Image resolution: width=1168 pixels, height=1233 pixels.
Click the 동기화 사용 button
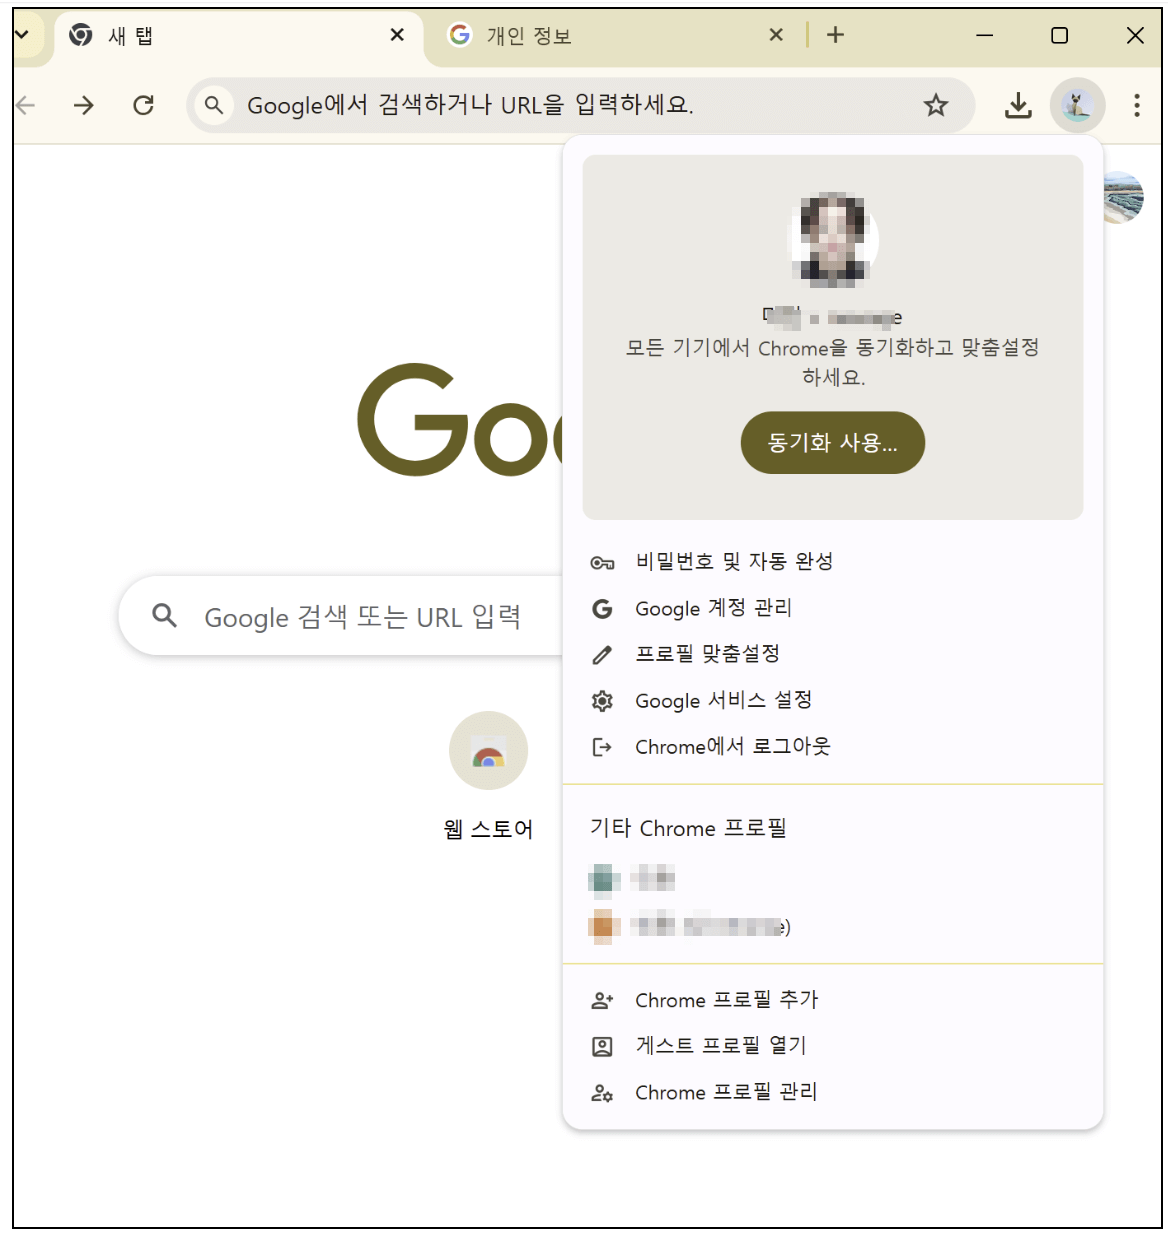point(832,443)
